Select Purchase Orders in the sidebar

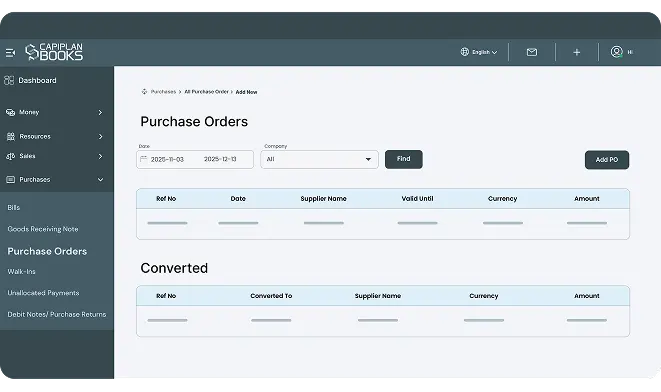(x=47, y=251)
